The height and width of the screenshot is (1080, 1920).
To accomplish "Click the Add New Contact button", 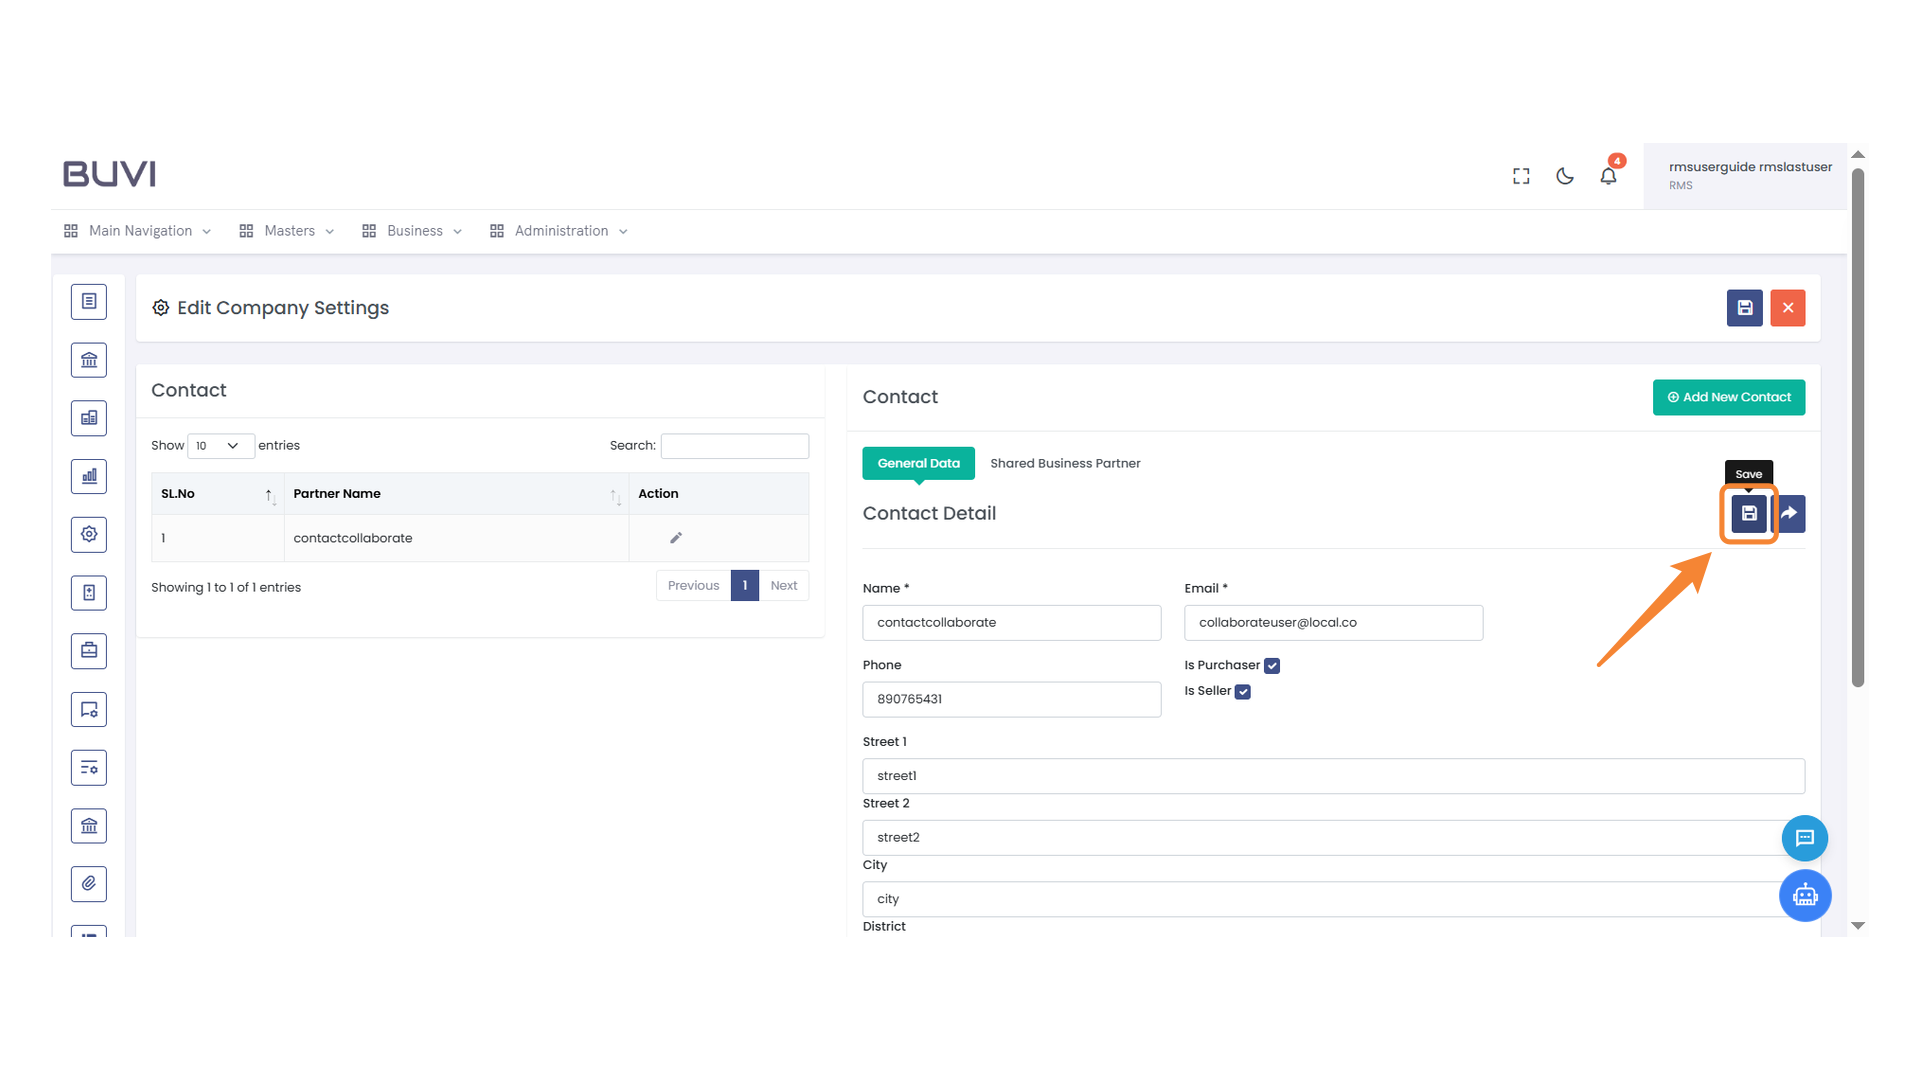I will (1728, 397).
